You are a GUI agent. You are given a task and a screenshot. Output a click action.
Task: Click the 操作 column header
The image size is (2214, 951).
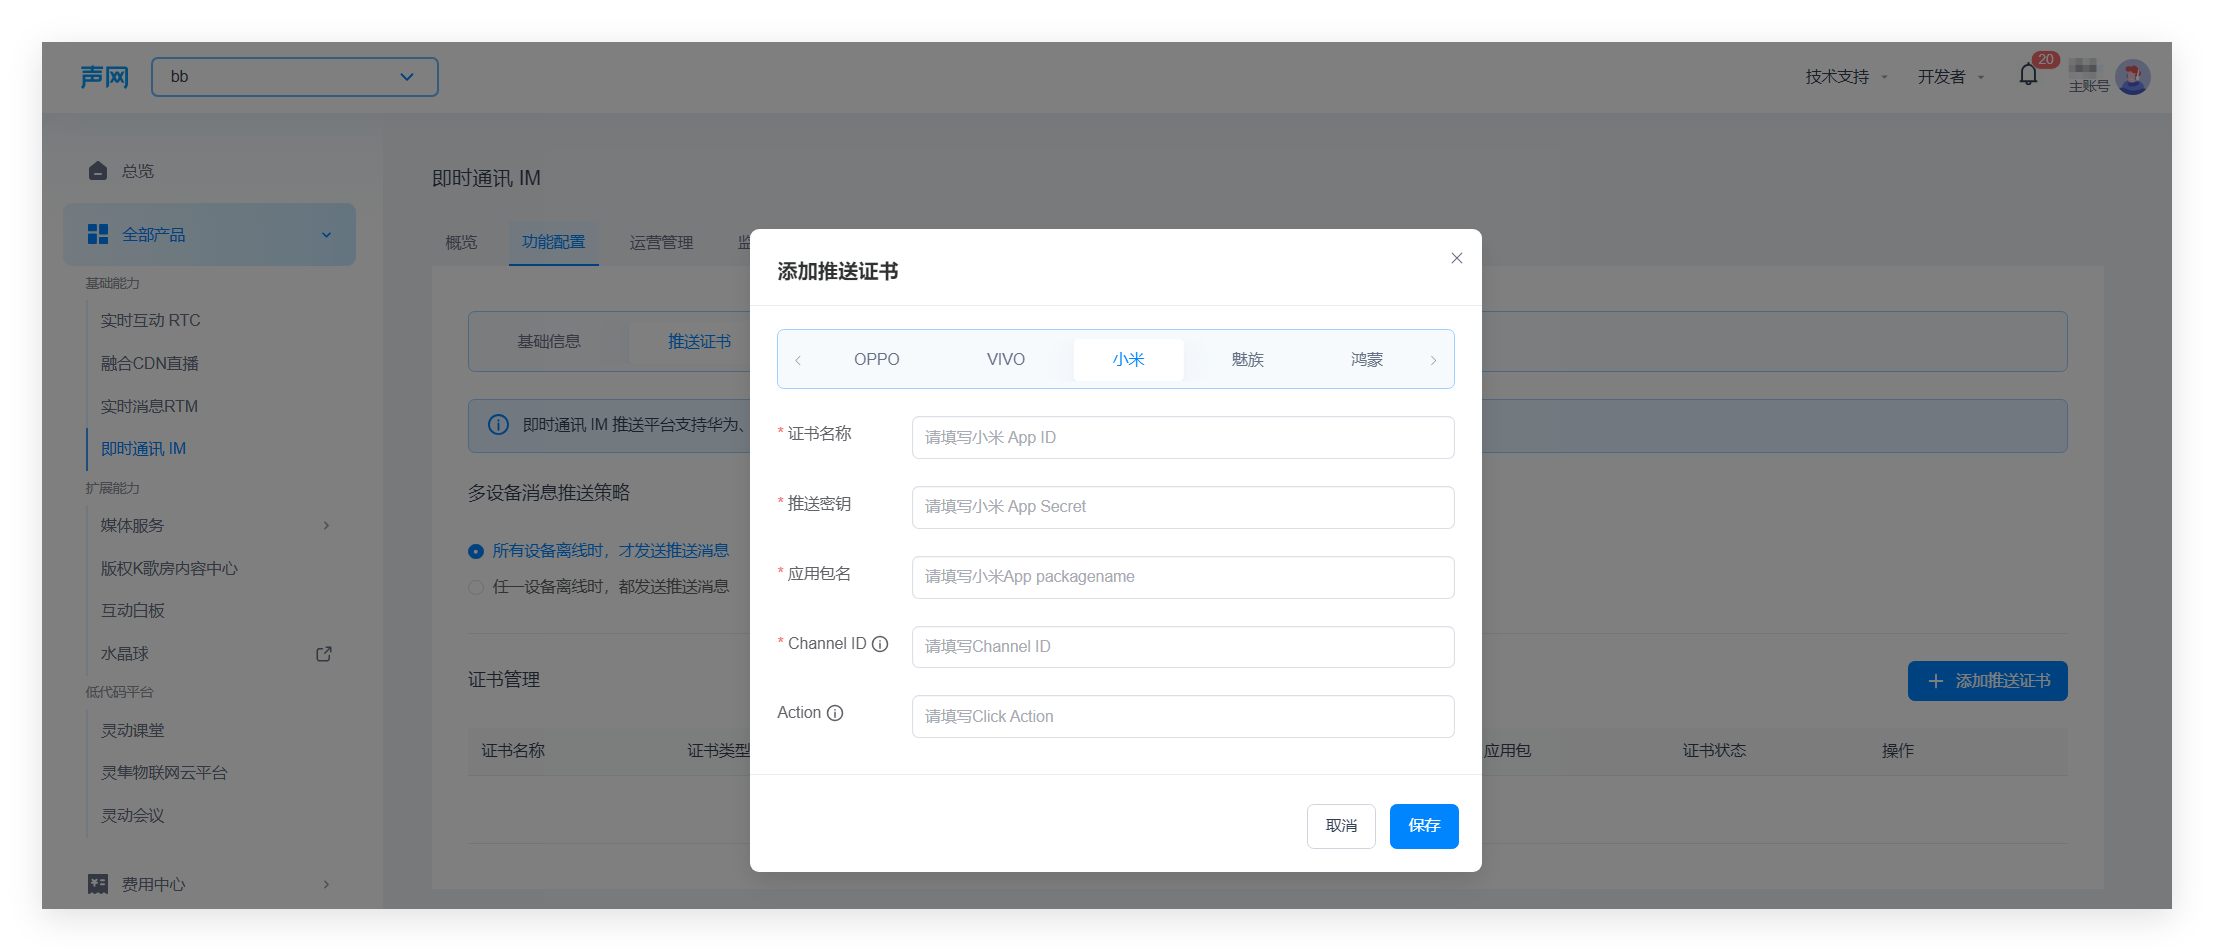(x=1897, y=751)
